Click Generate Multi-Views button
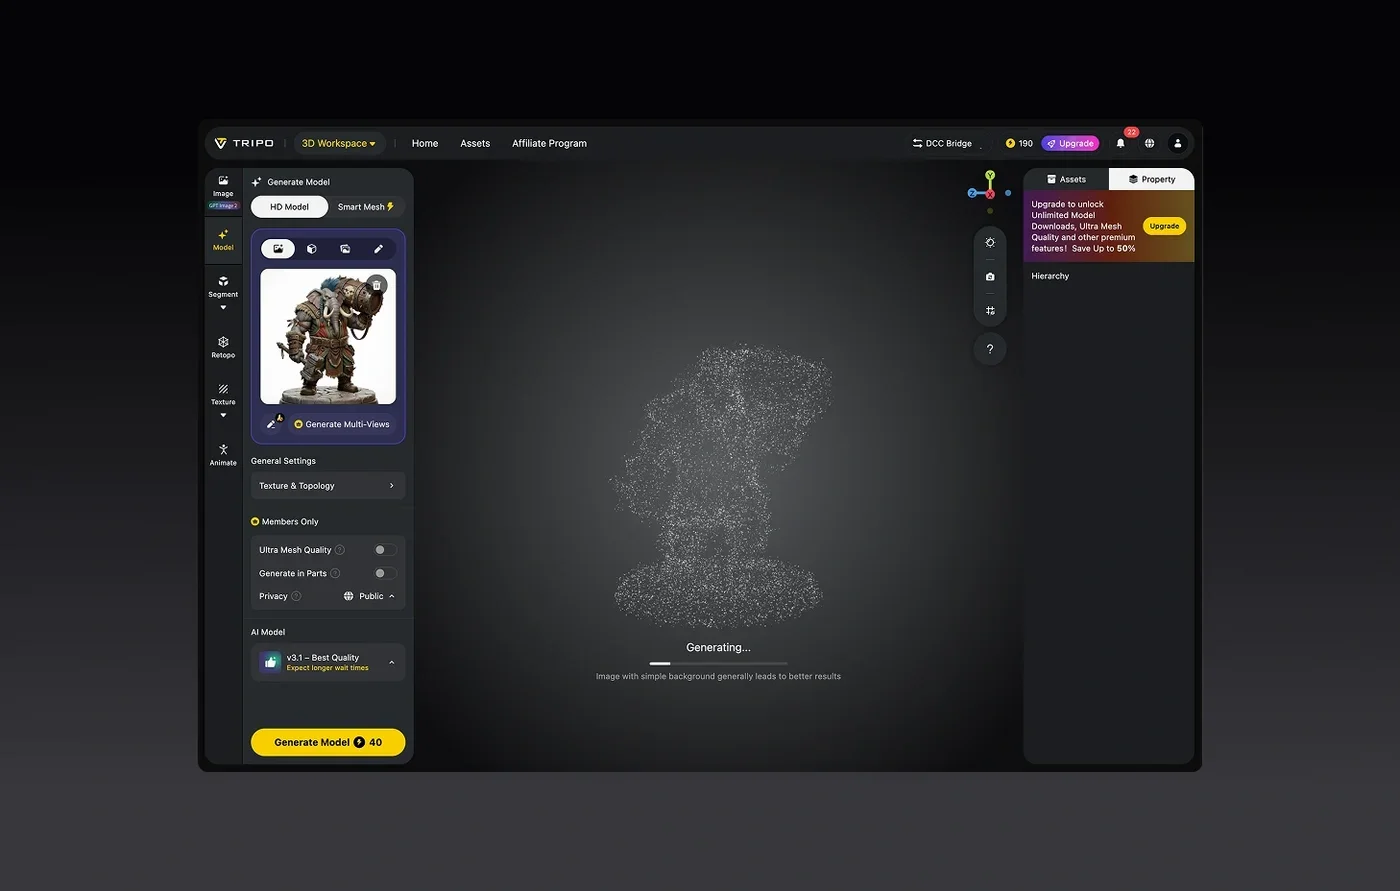Screen dimensions: 1400x891 tap(342, 424)
